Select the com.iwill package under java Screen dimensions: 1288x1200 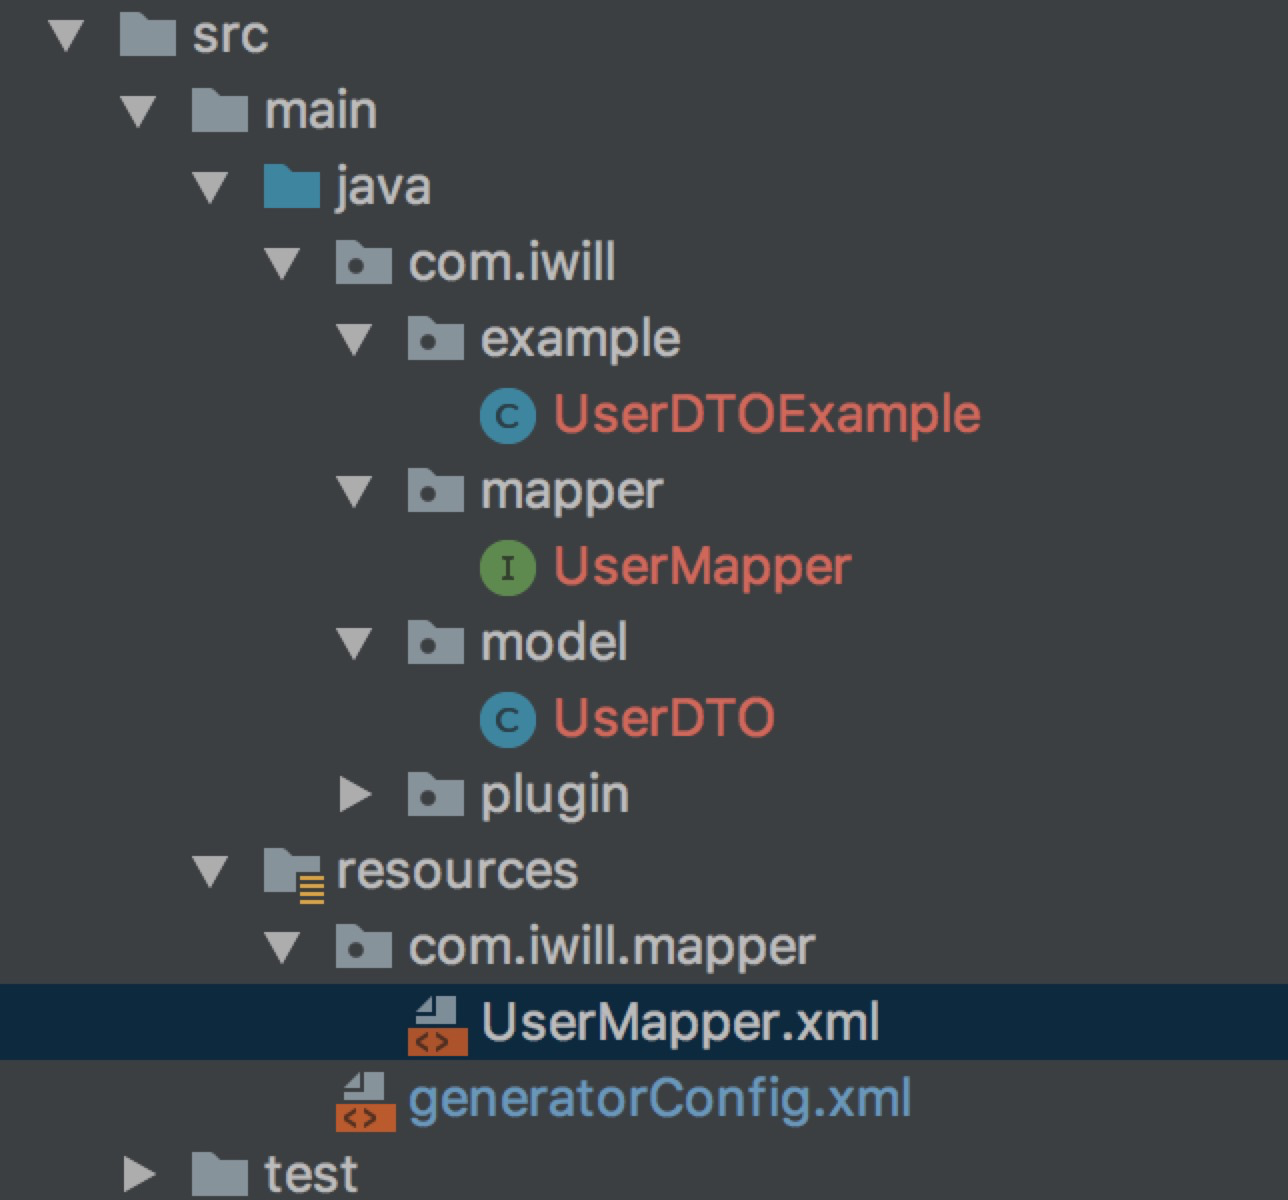(511, 263)
